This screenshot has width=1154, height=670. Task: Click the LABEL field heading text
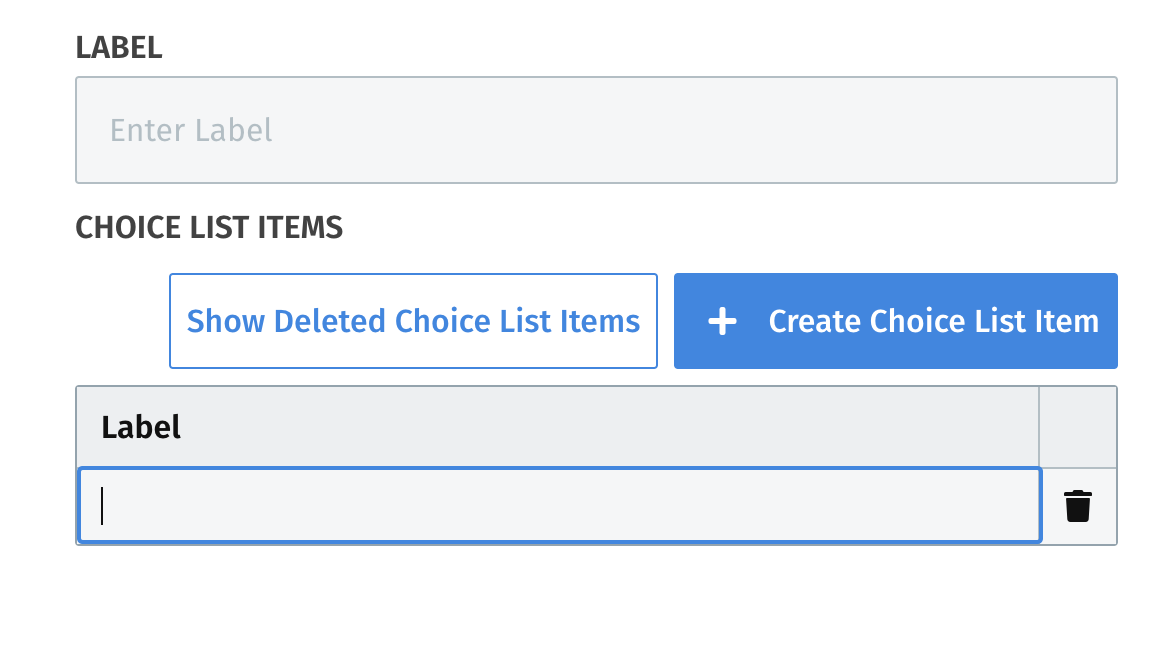(x=118, y=48)
